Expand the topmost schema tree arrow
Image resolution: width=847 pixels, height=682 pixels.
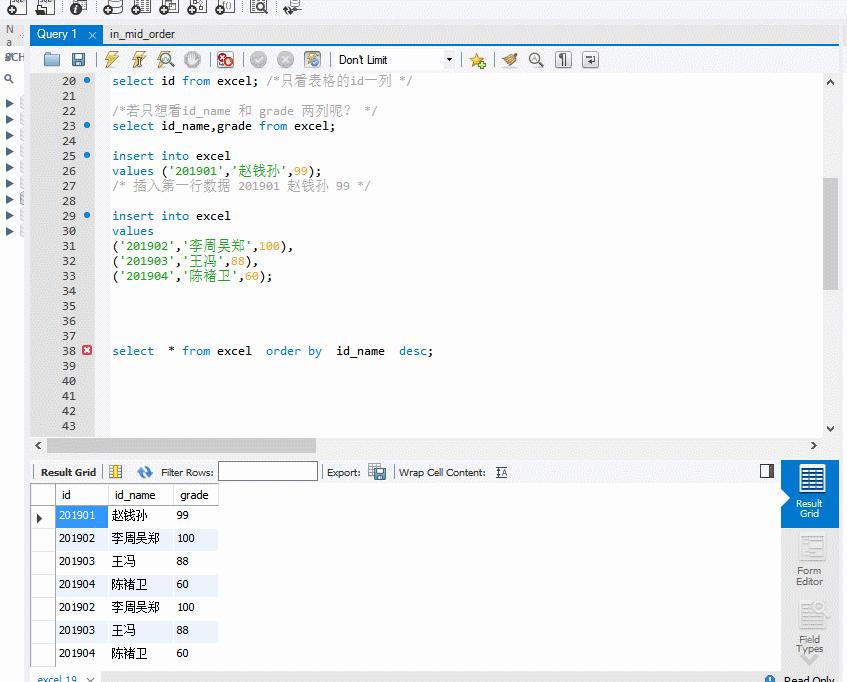tap(9, 103)
